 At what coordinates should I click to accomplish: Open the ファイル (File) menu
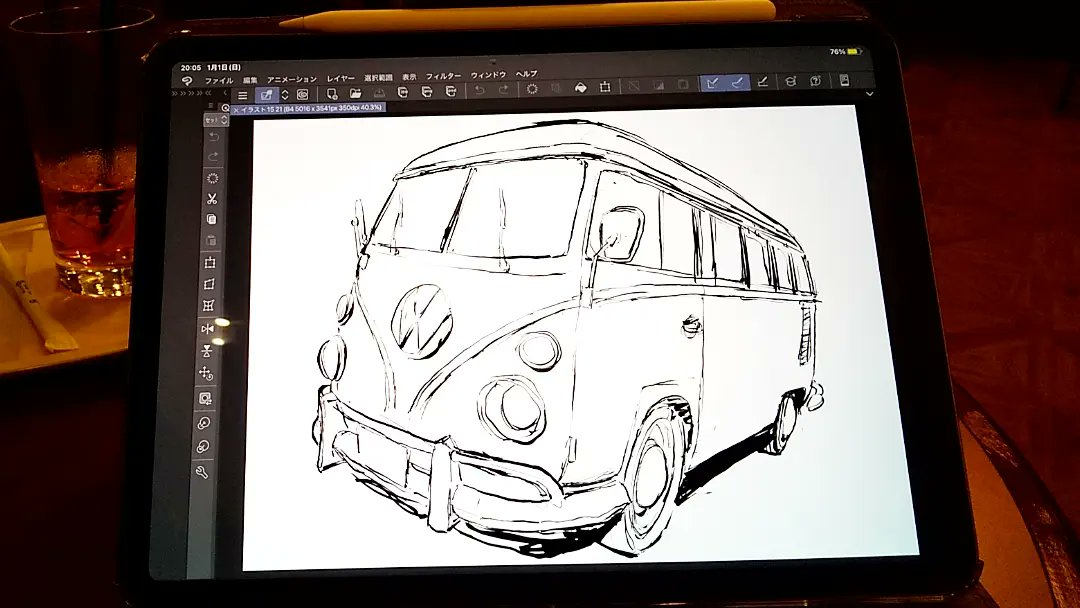(x=219, y=81)
